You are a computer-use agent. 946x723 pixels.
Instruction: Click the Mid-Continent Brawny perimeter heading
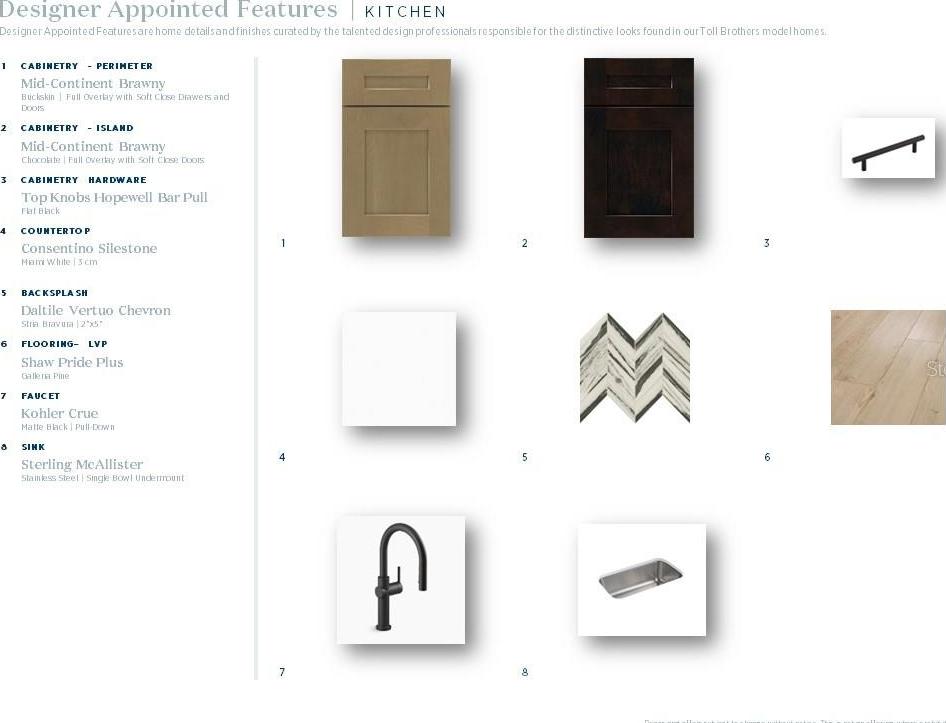[93, 83]
